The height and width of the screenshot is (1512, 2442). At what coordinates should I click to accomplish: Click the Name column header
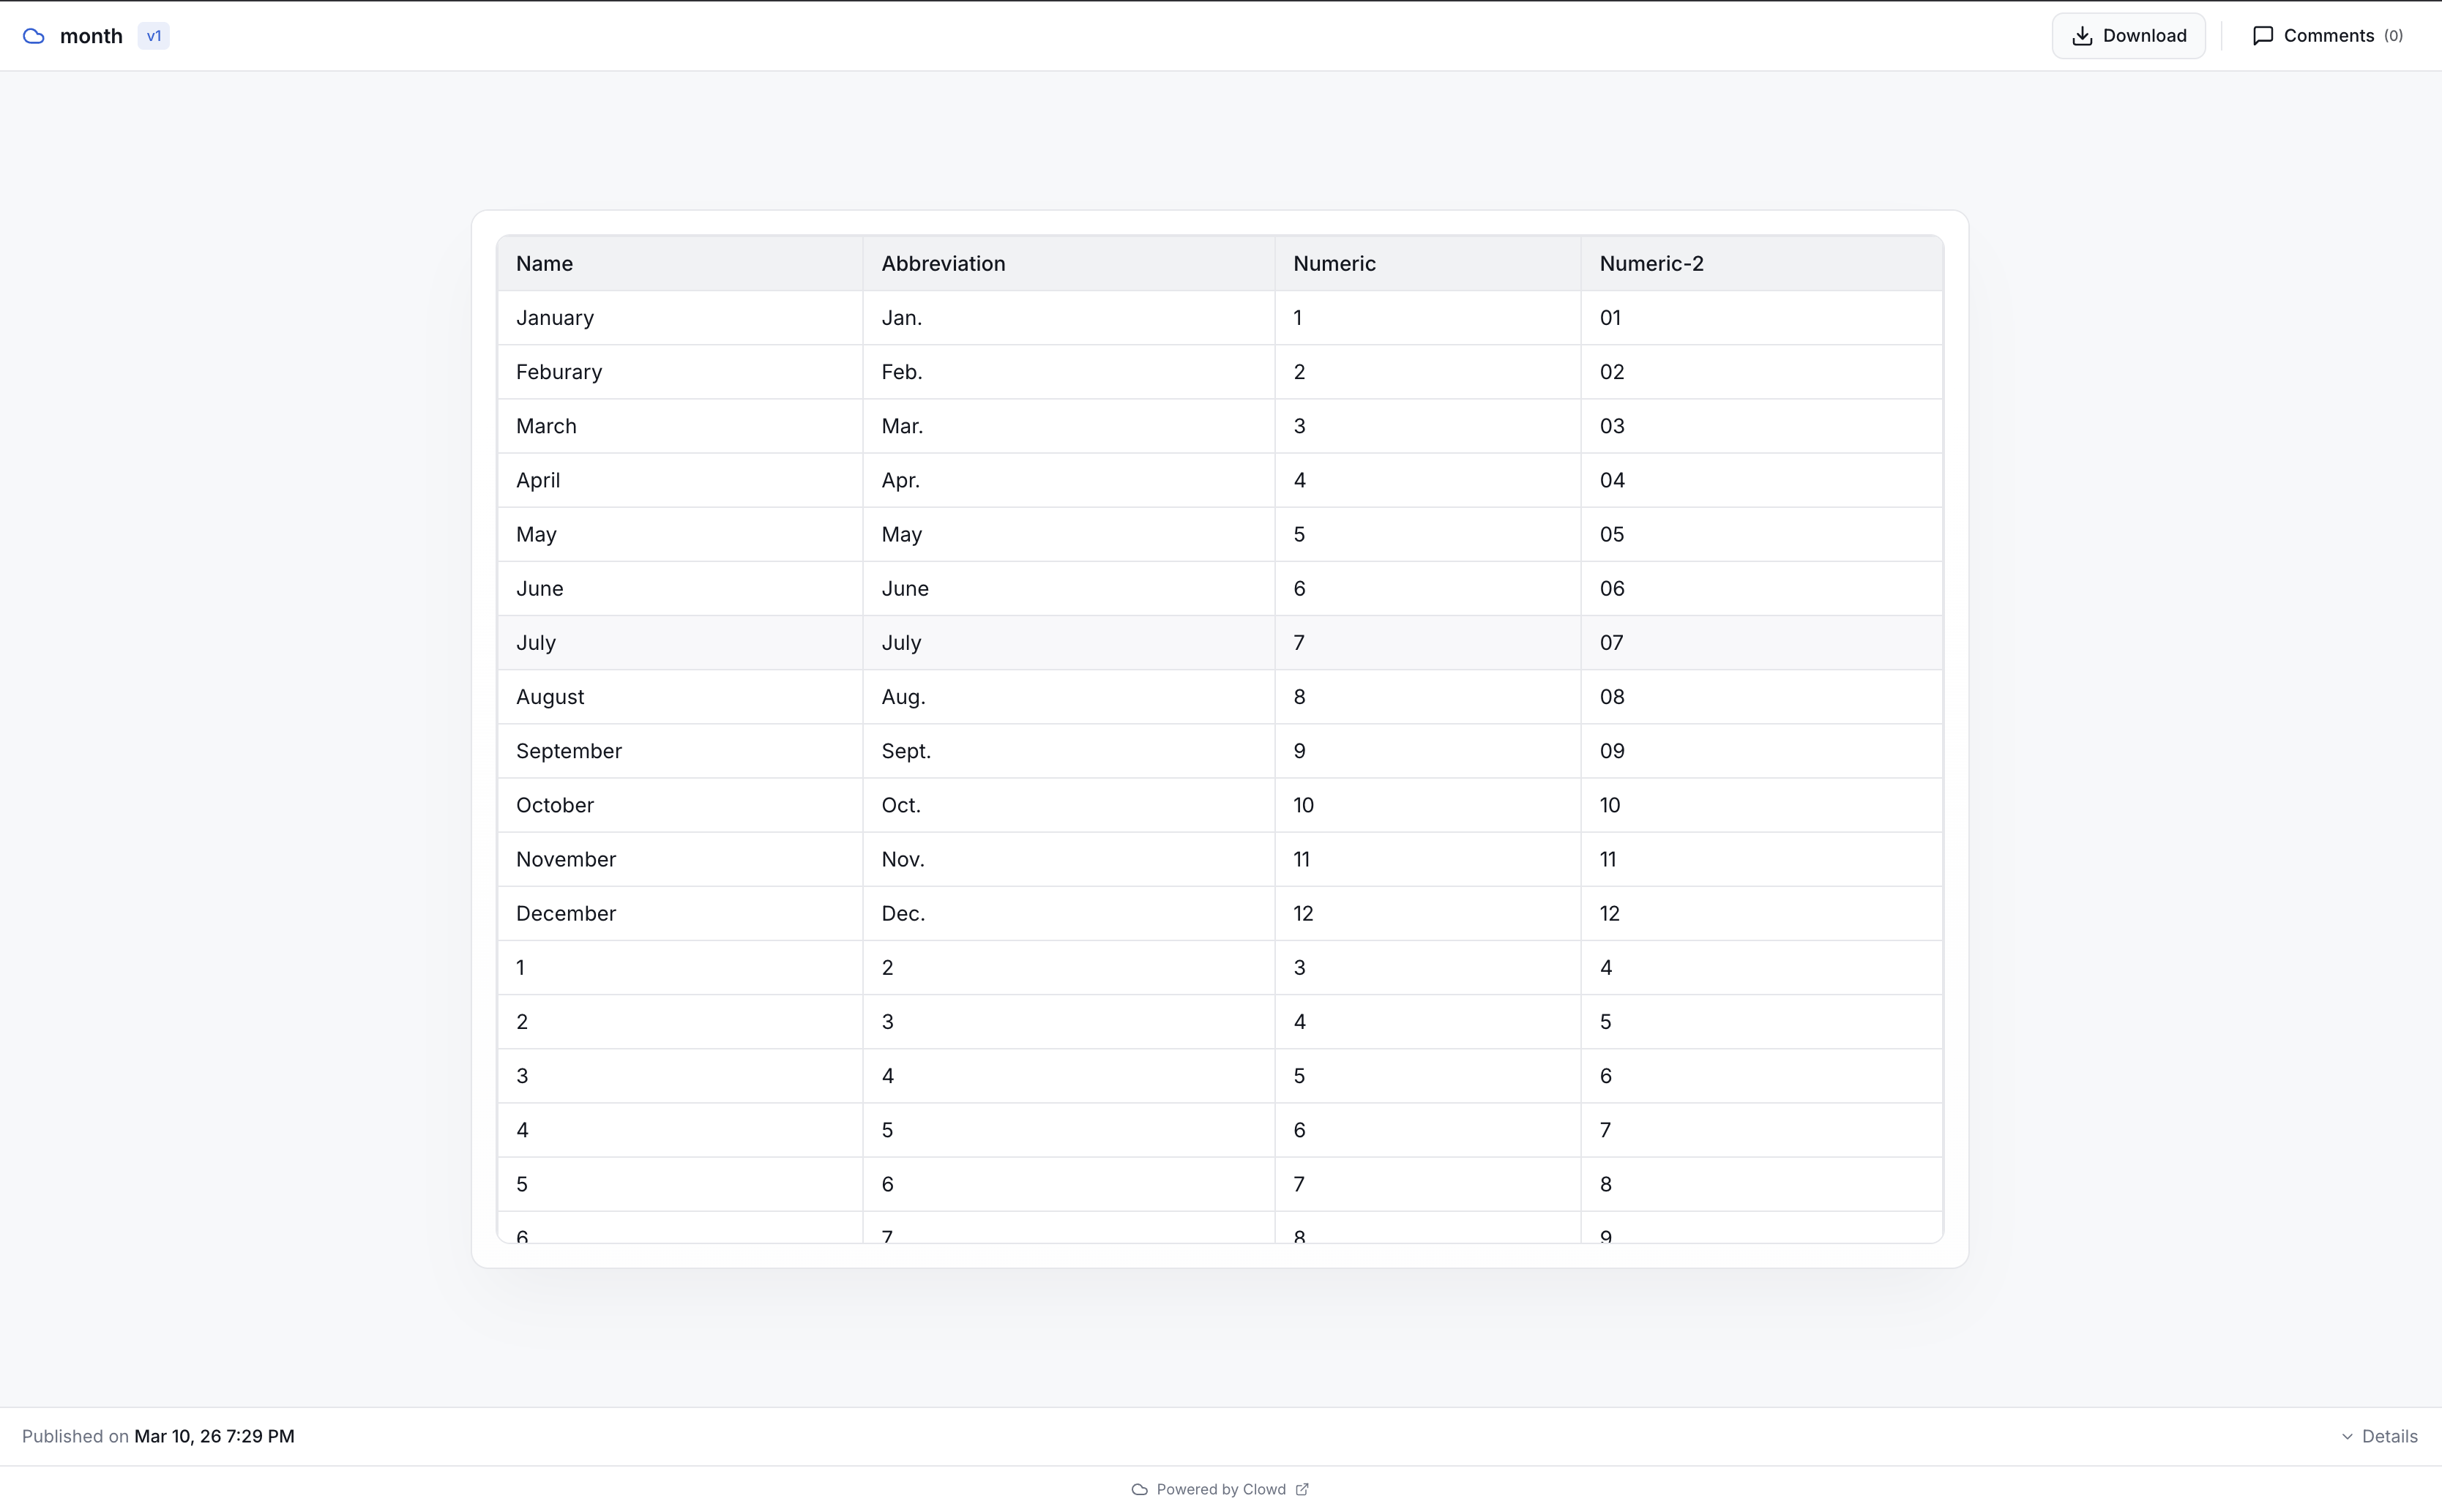click(545, 263)
